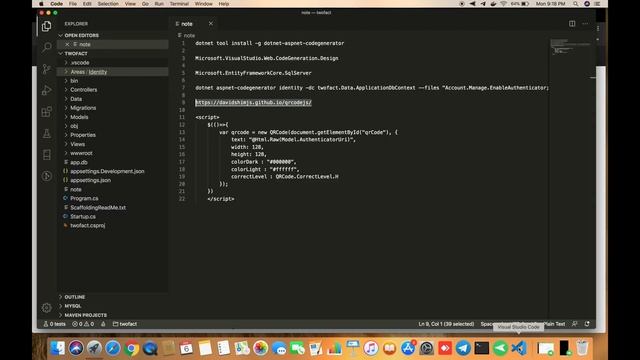Click the twofact folder status bar item
The image size is (640, 360).
click(x=125, y=324)
